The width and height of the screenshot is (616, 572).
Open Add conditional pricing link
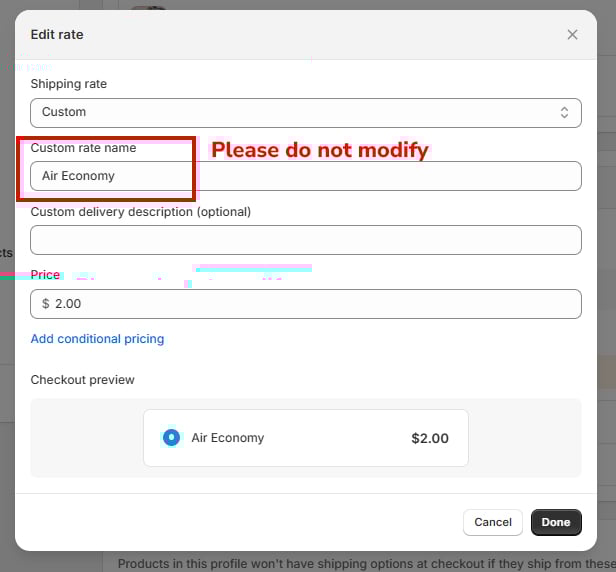97,339
